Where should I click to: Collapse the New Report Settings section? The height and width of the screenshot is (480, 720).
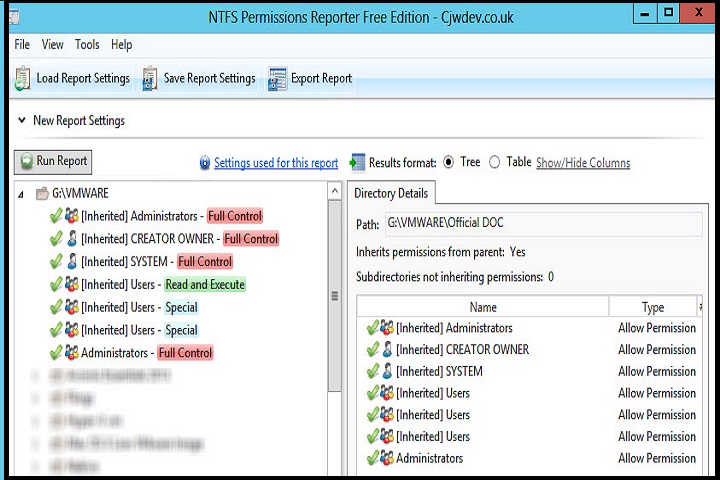[x=21, y=121]
